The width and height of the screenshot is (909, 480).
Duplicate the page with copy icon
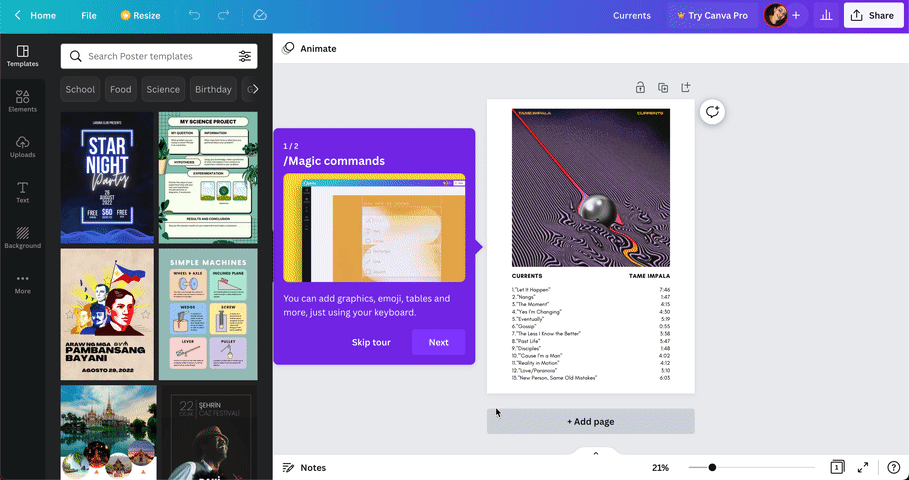(x=663, y=88)
